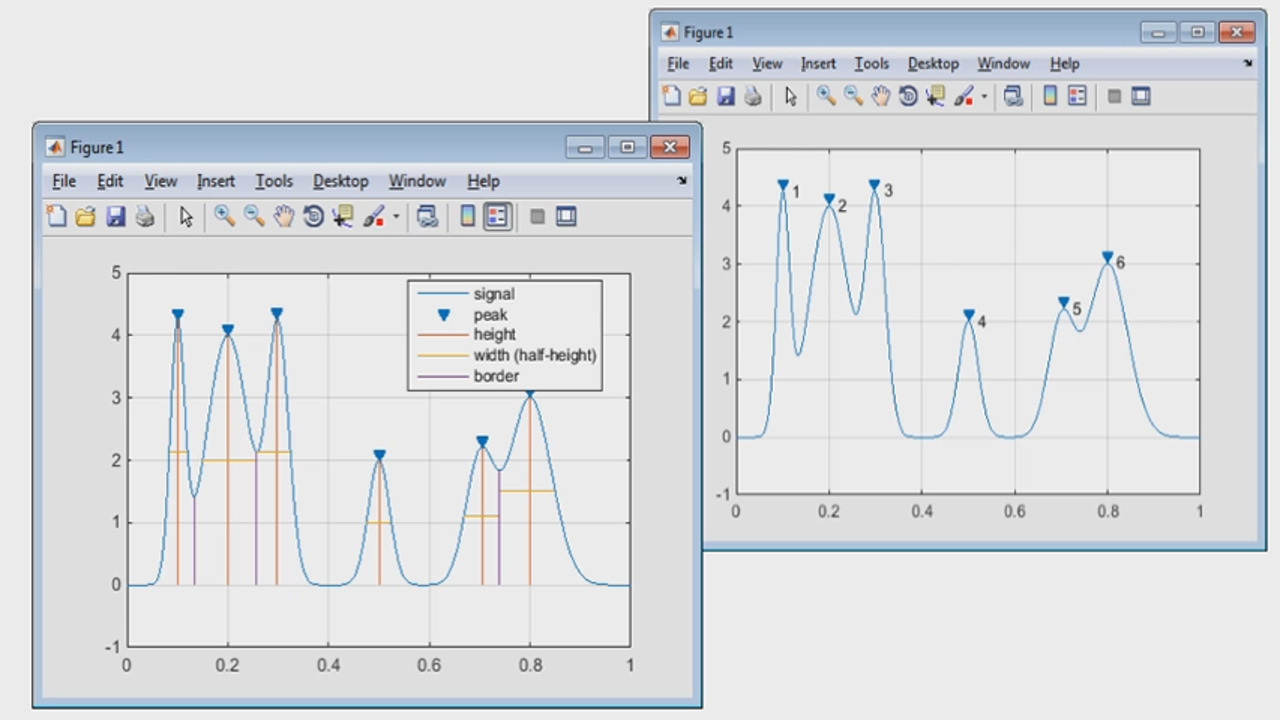Open the Insert menu in left figure window

point(215,181)
